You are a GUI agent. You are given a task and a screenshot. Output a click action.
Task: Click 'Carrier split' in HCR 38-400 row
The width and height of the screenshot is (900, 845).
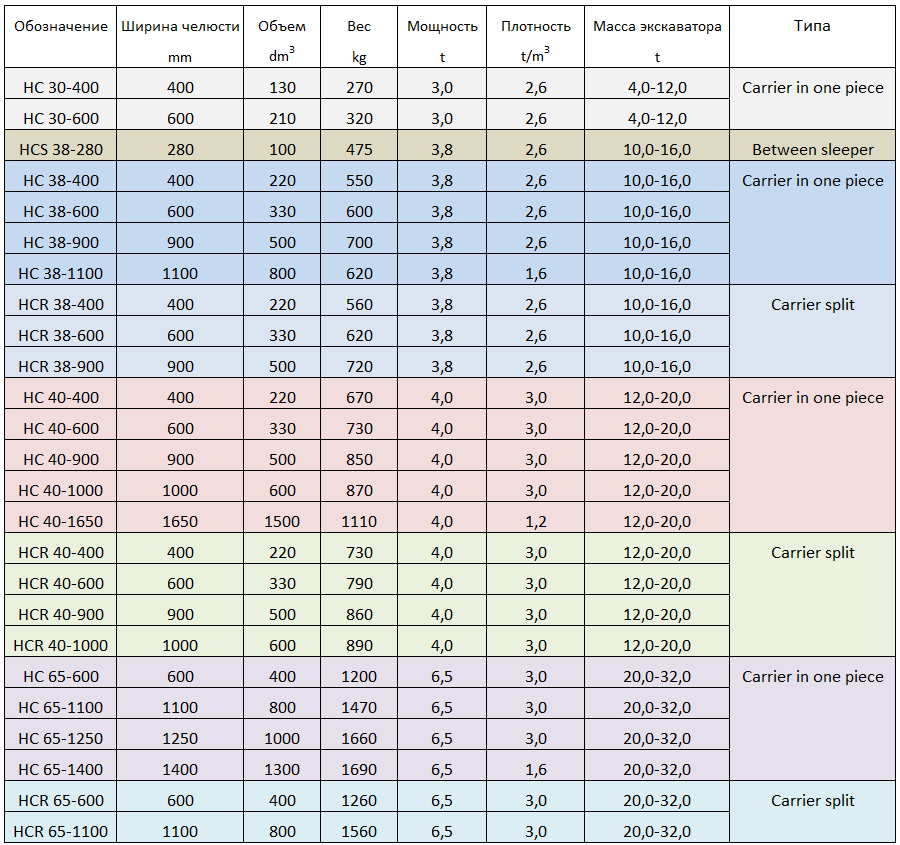pos(813,304)
